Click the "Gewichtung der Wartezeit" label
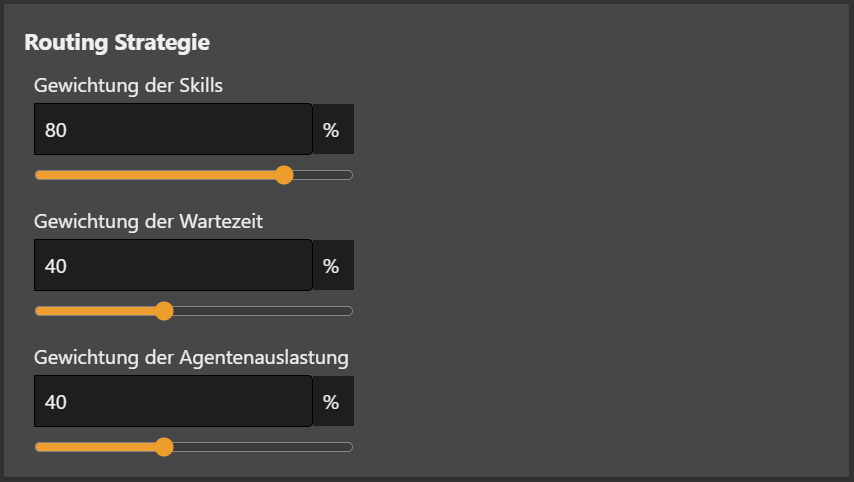854x482 pixels. 148,222
